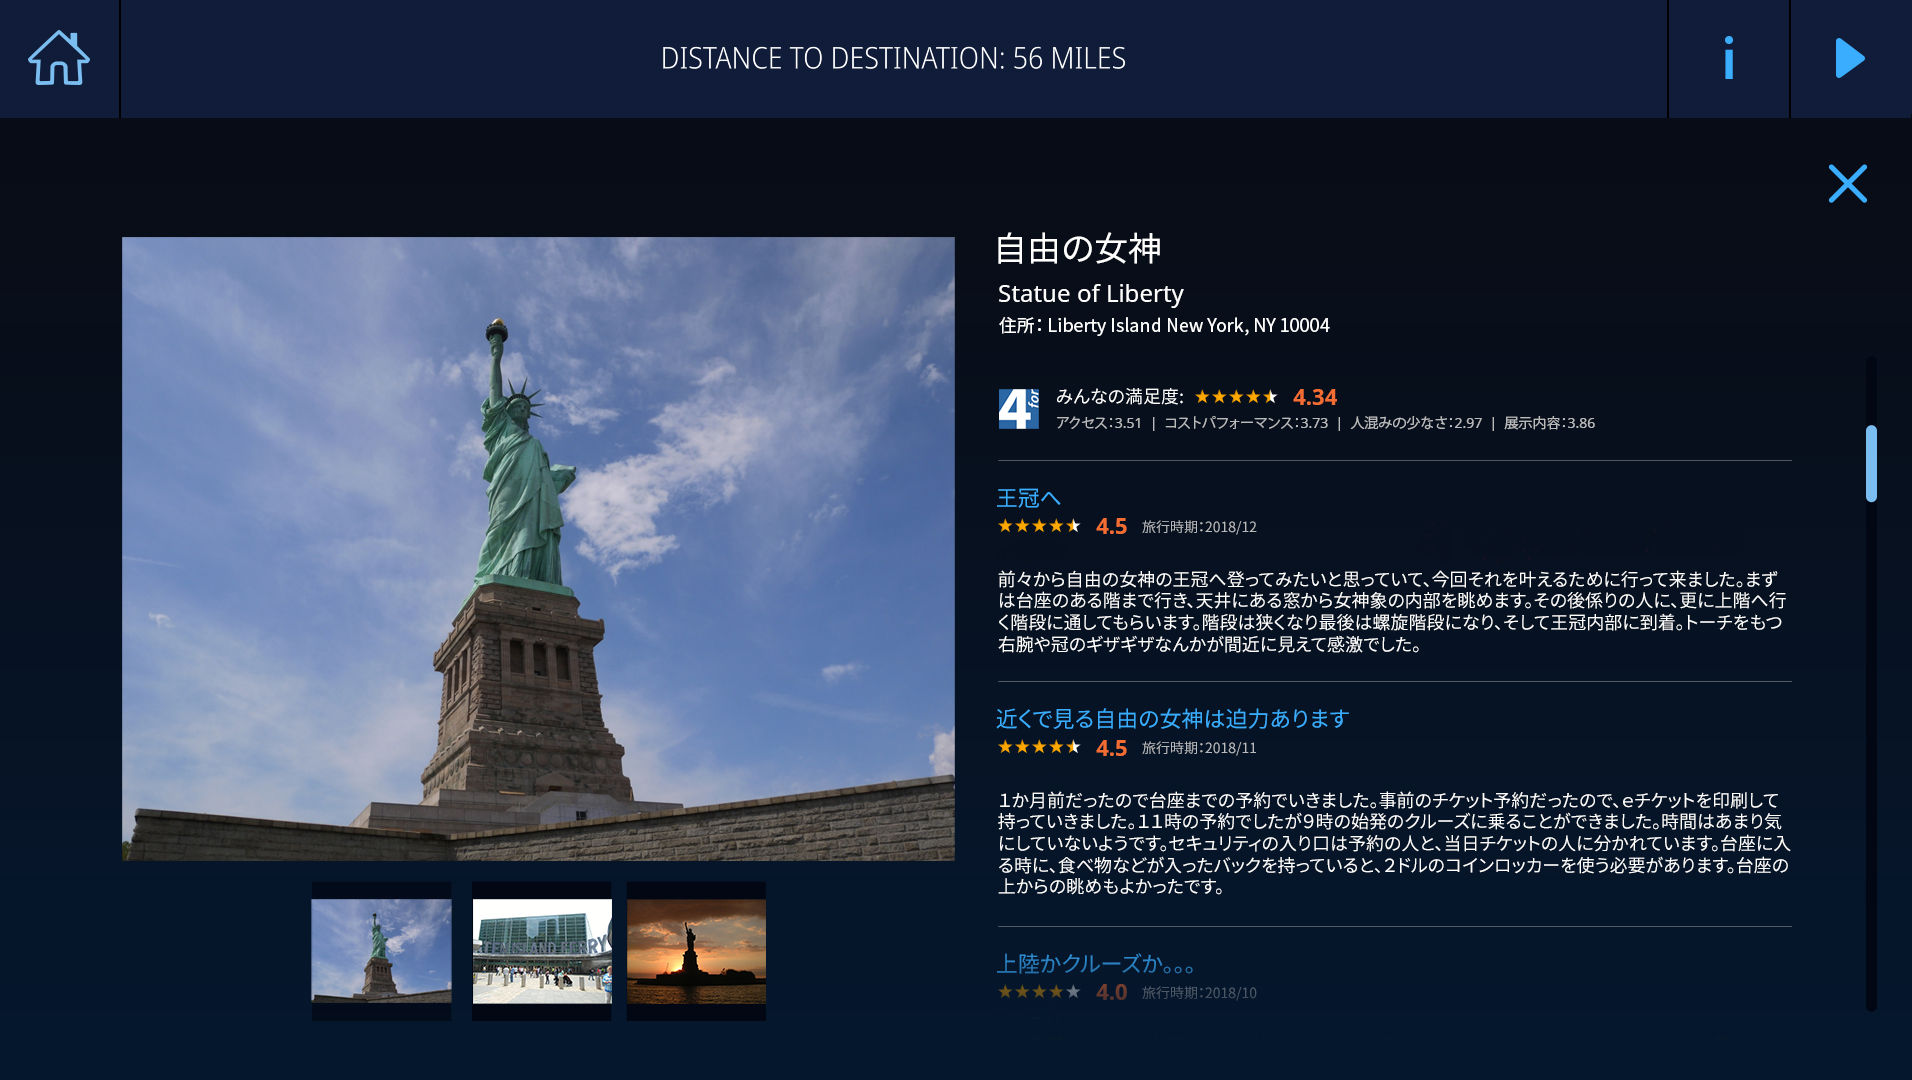Click the アクセス:3.51 score

(x=1098, y=423)
